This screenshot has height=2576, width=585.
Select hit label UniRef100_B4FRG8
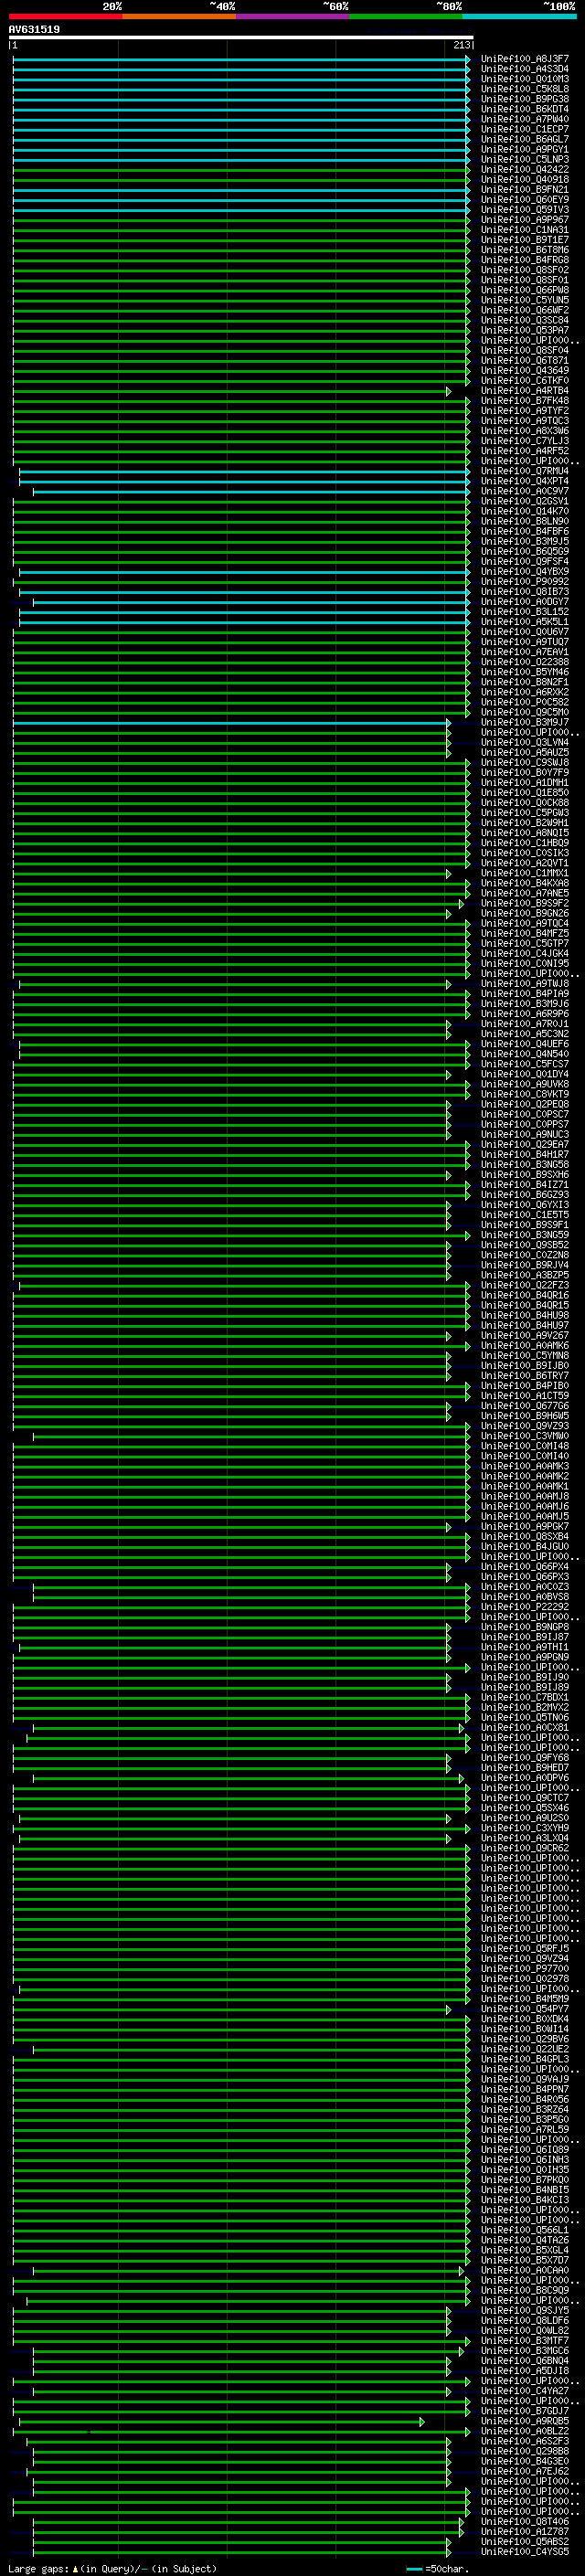(x=525, y=260)
